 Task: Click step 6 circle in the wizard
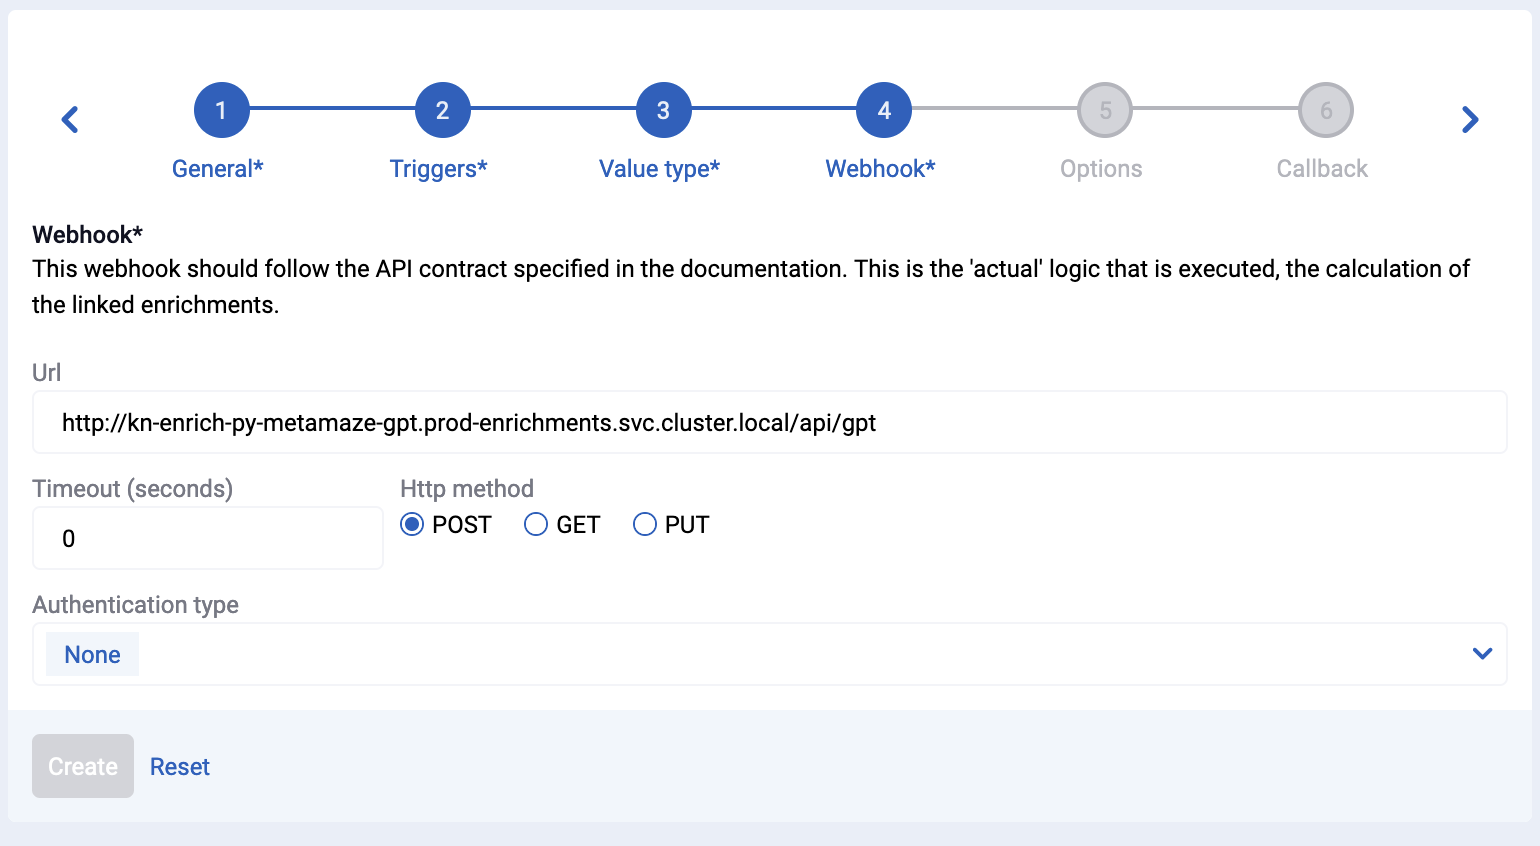pos(1326,110)
